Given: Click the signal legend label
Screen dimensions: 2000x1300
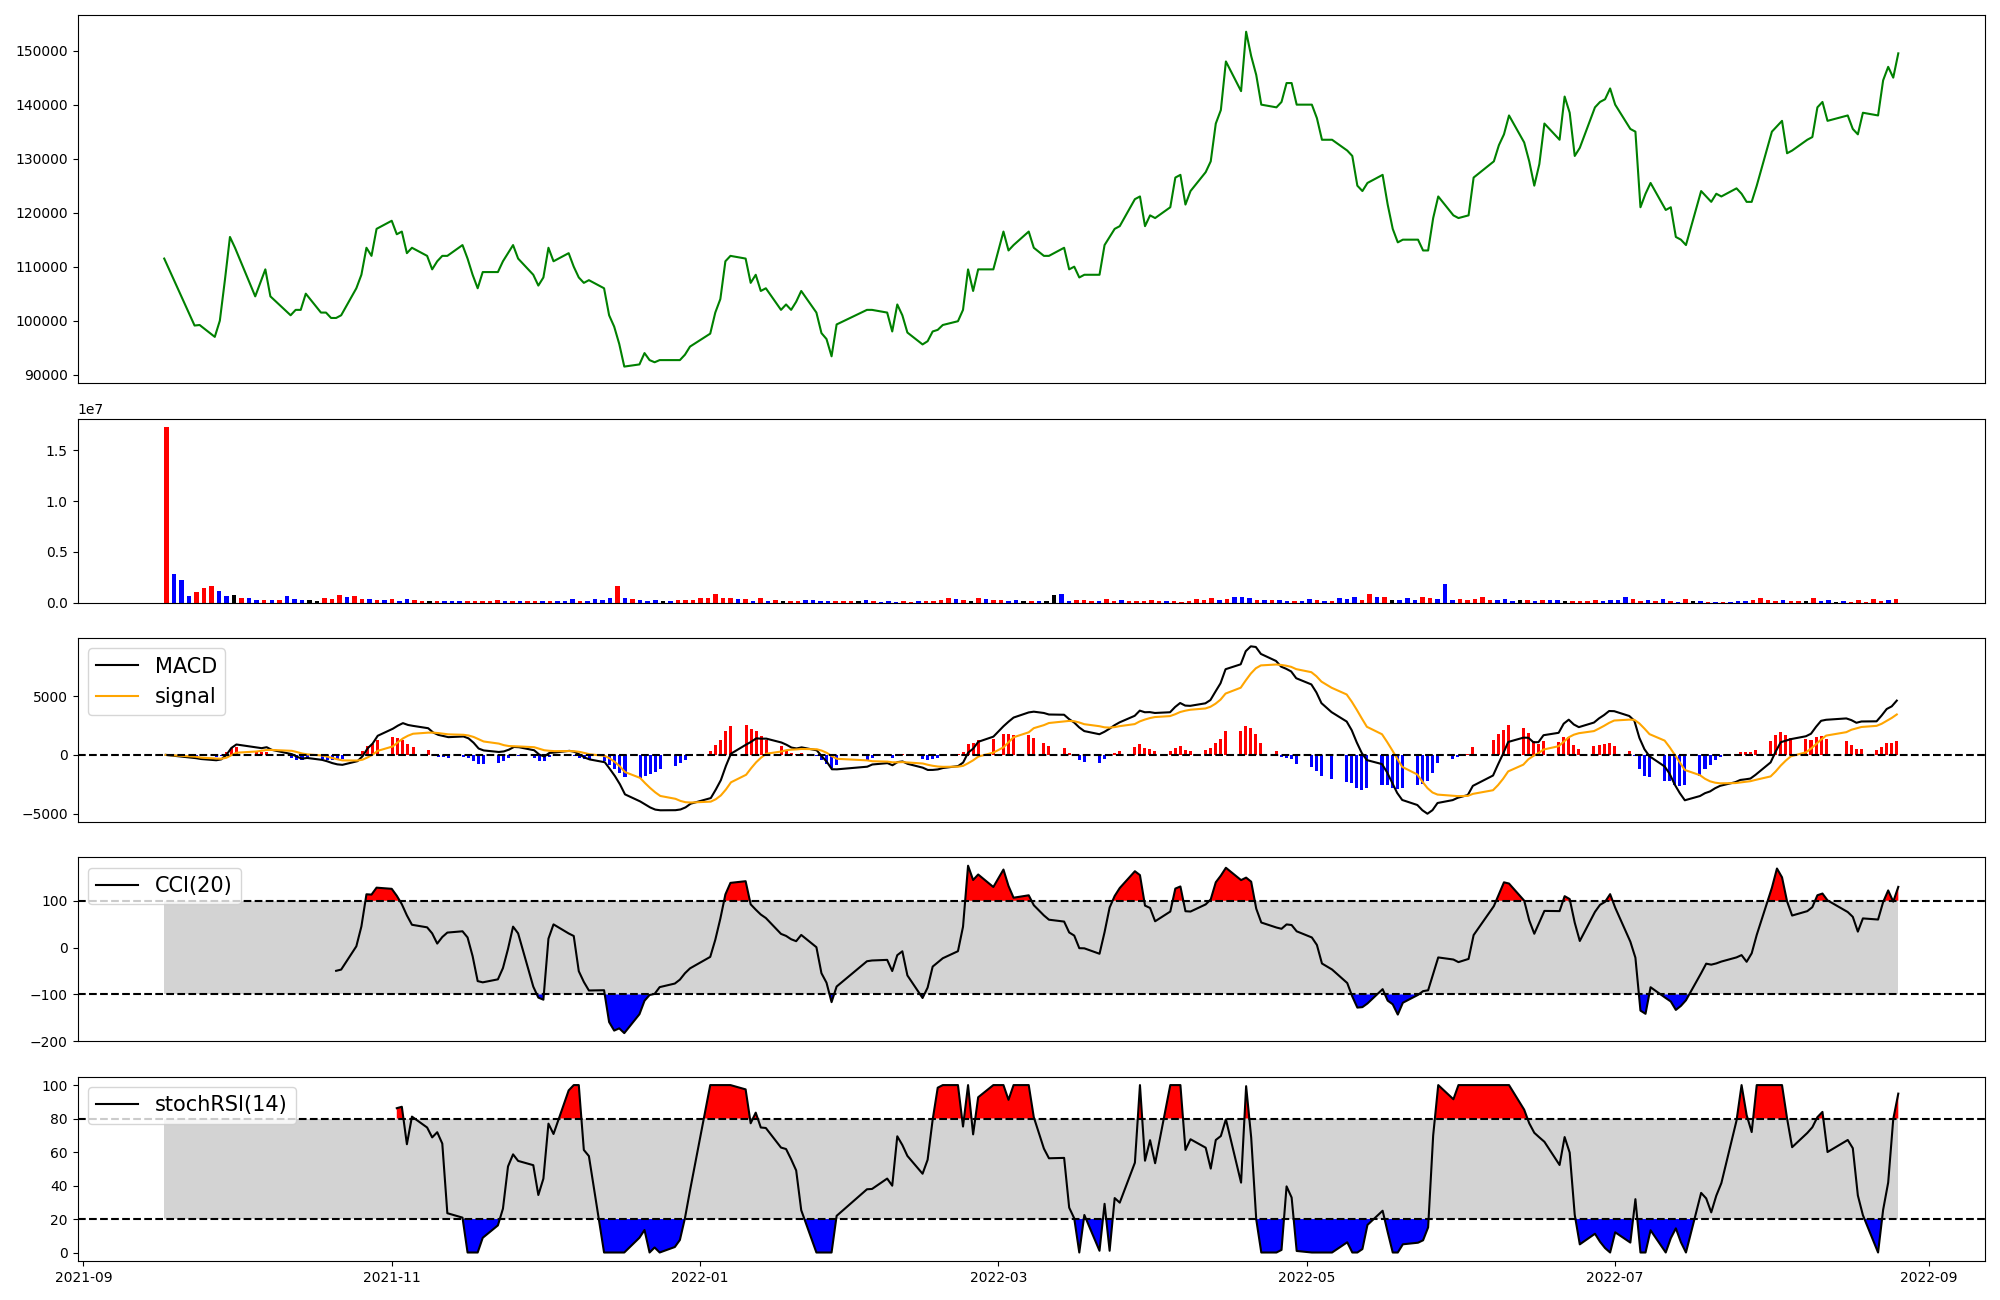Looking at the screenshot, I should click(x=185, y=696).
